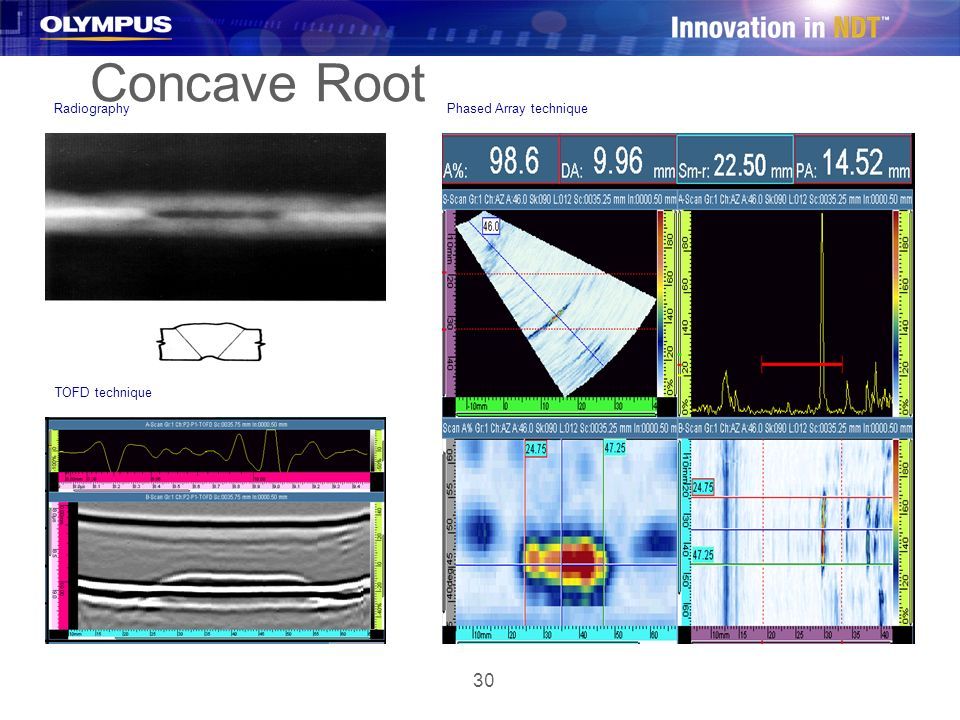Click the phased array A-Scan title bar
The width and height of the screenshot is (960, 720).
(795, 200)
